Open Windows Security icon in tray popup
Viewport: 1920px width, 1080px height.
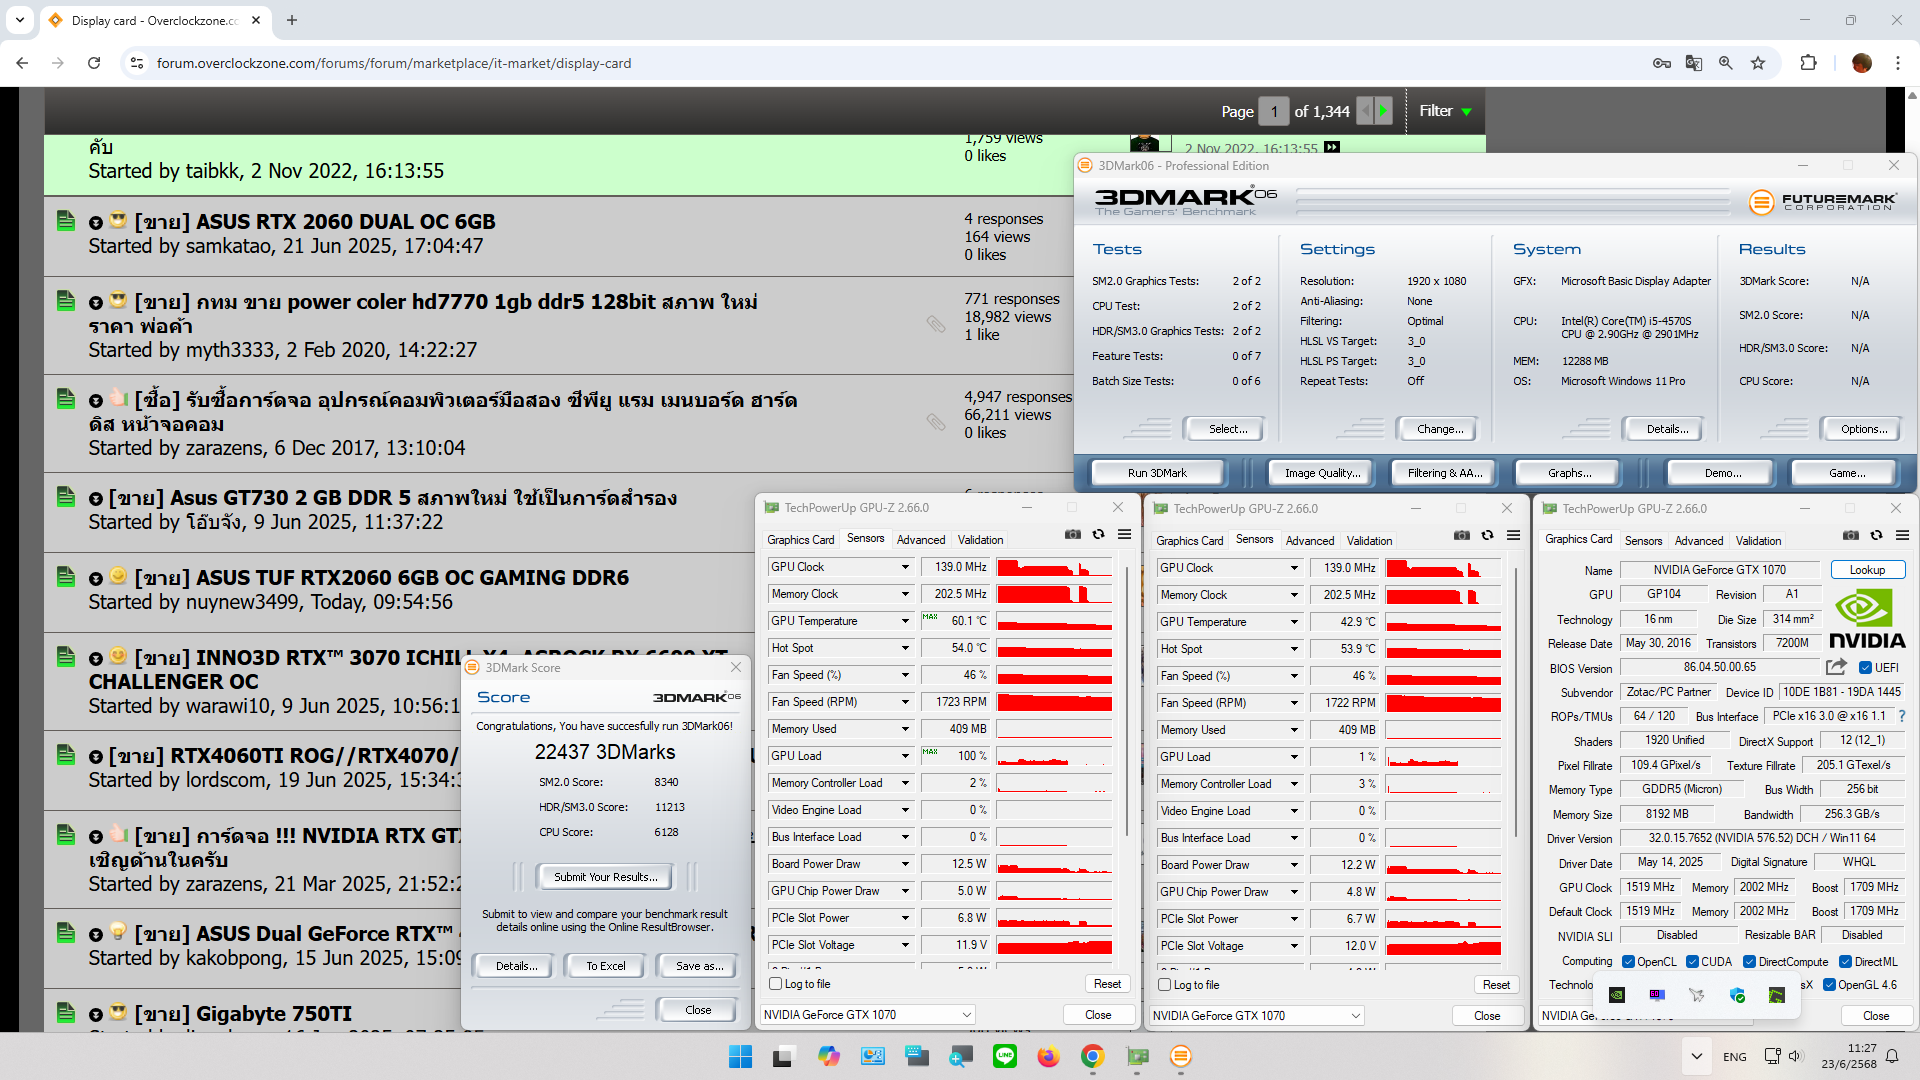click(1737, 995)
